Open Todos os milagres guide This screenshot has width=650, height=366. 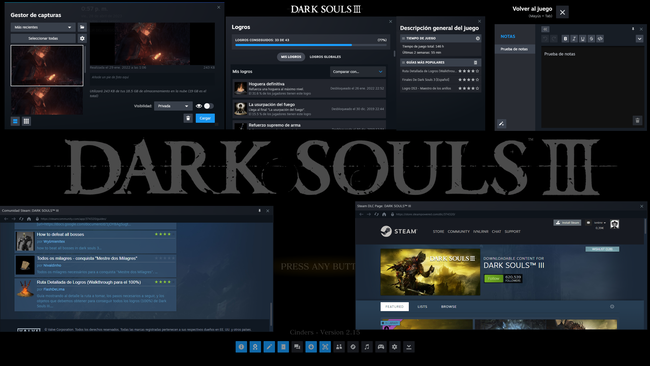[x=96, y=265]
